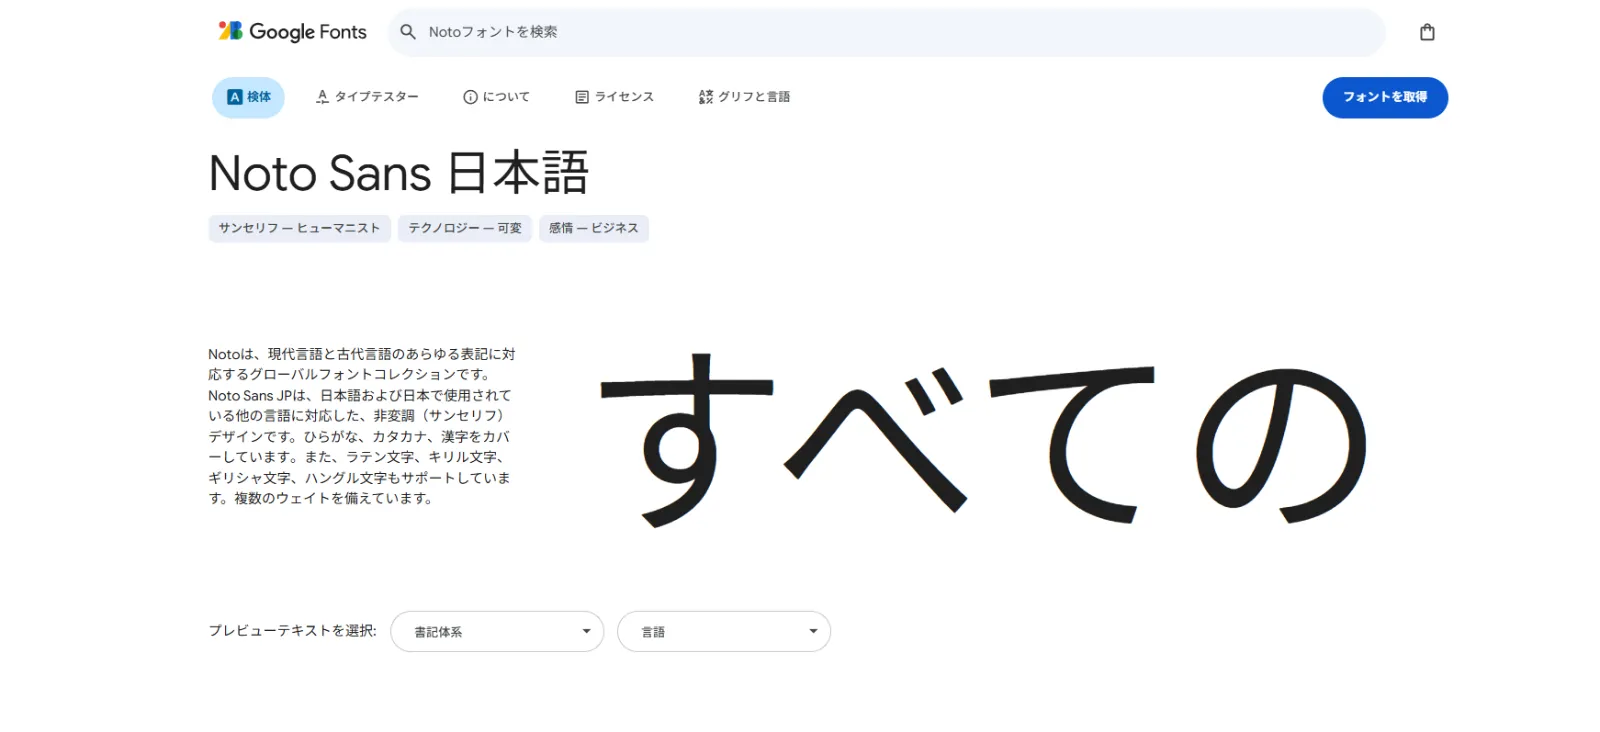Select the テクノロジー — 可変 tag

tap(464, 228)
